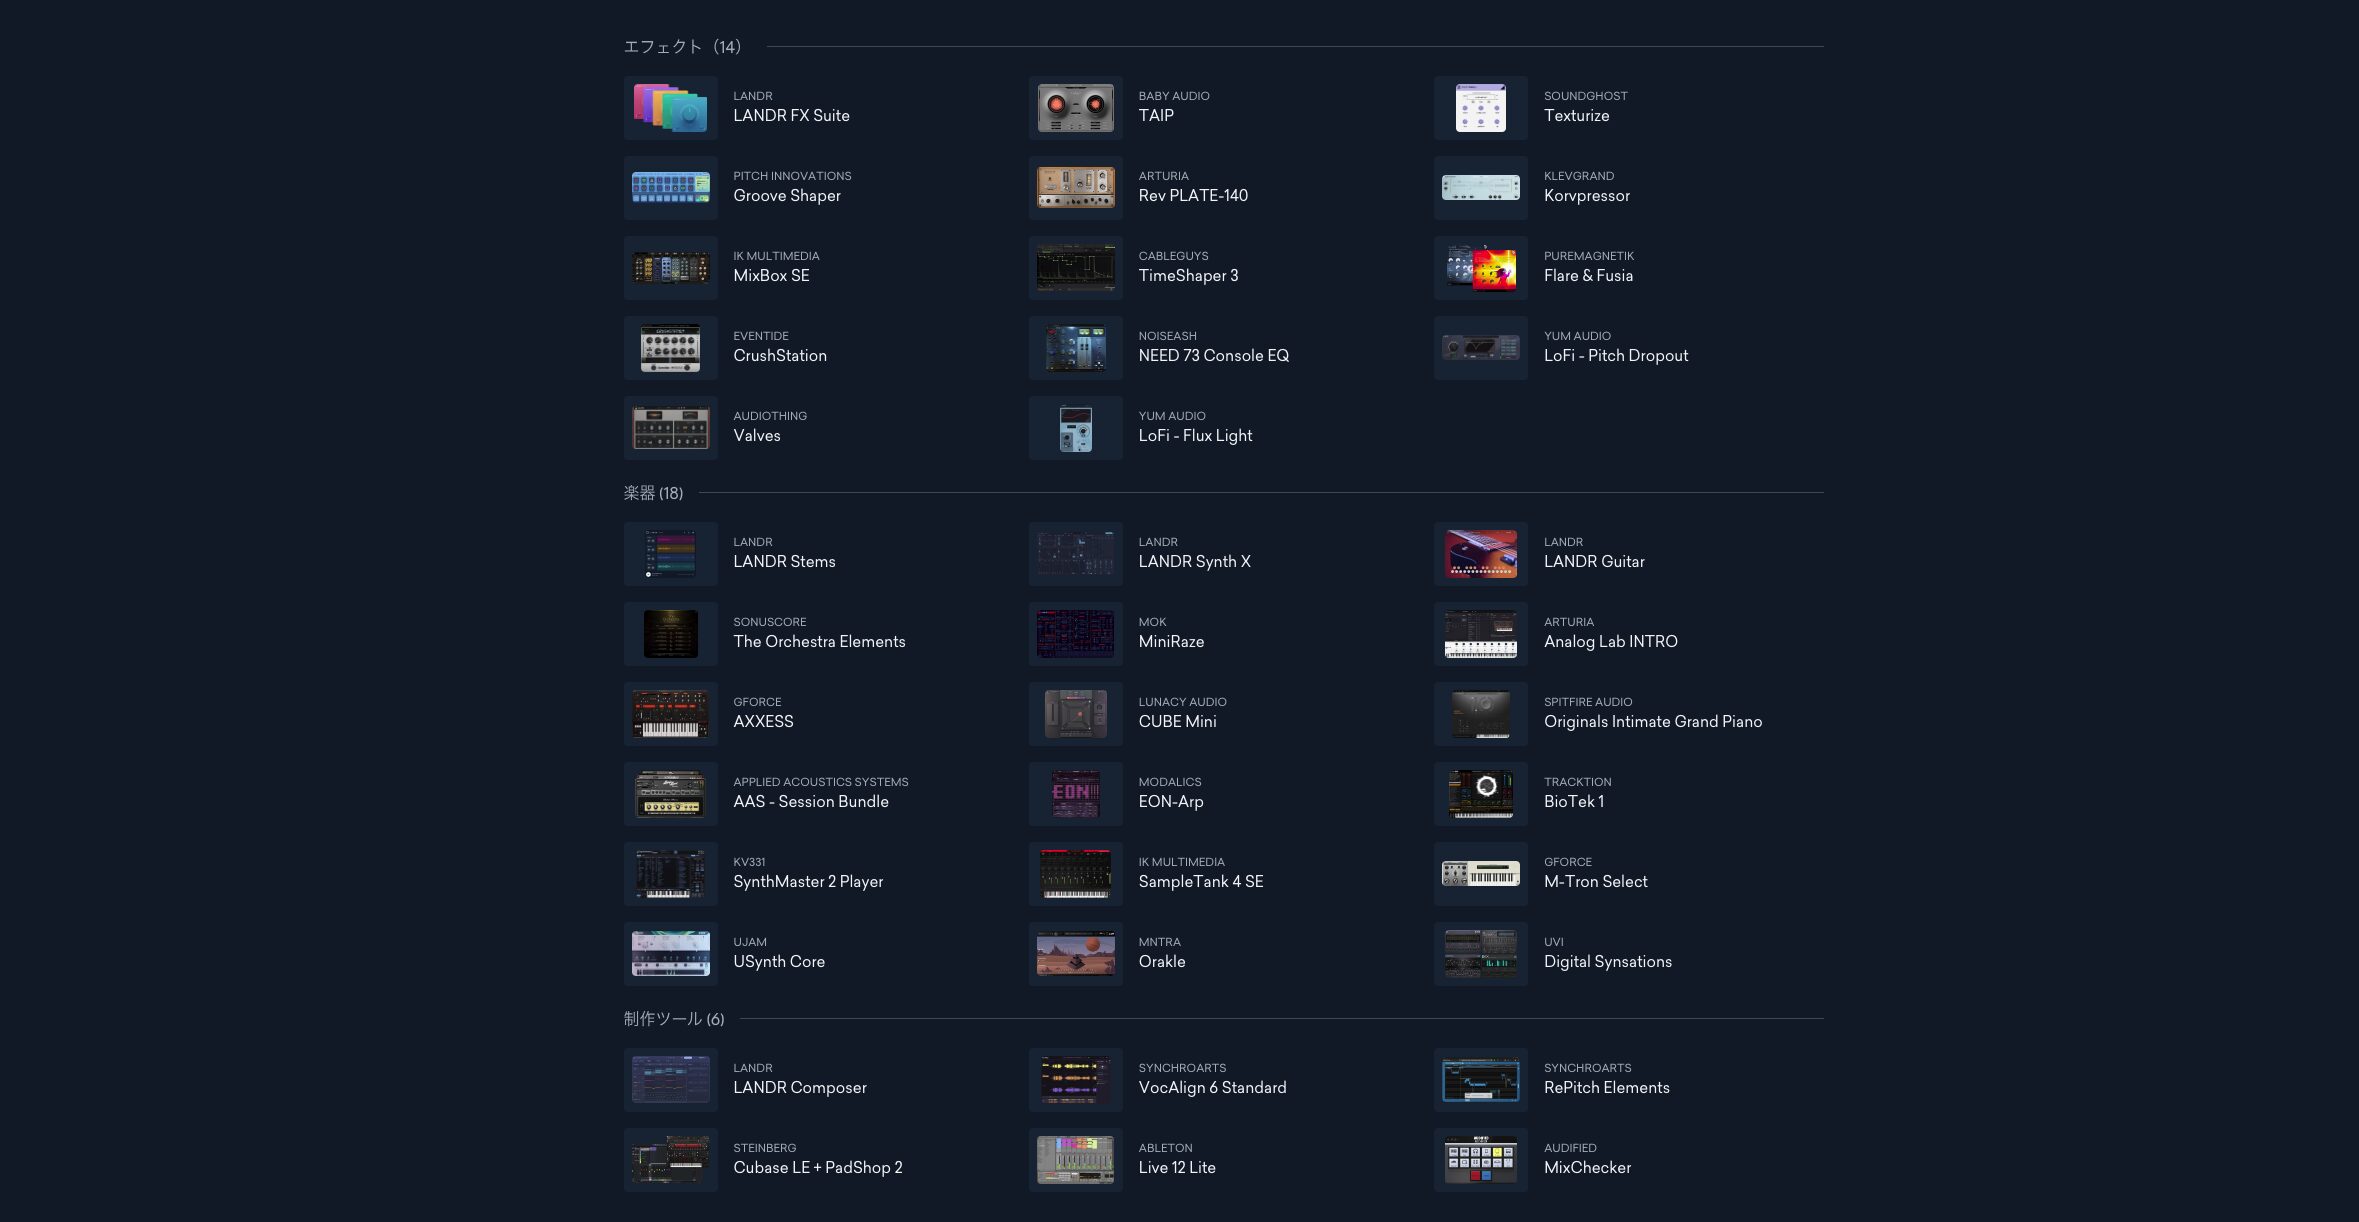
Task: Select the Orakle desert thumbnail
Action: click(1075, 954)
